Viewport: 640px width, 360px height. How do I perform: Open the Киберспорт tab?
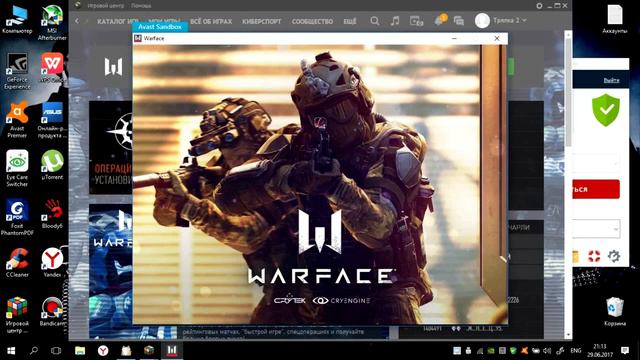262,21
